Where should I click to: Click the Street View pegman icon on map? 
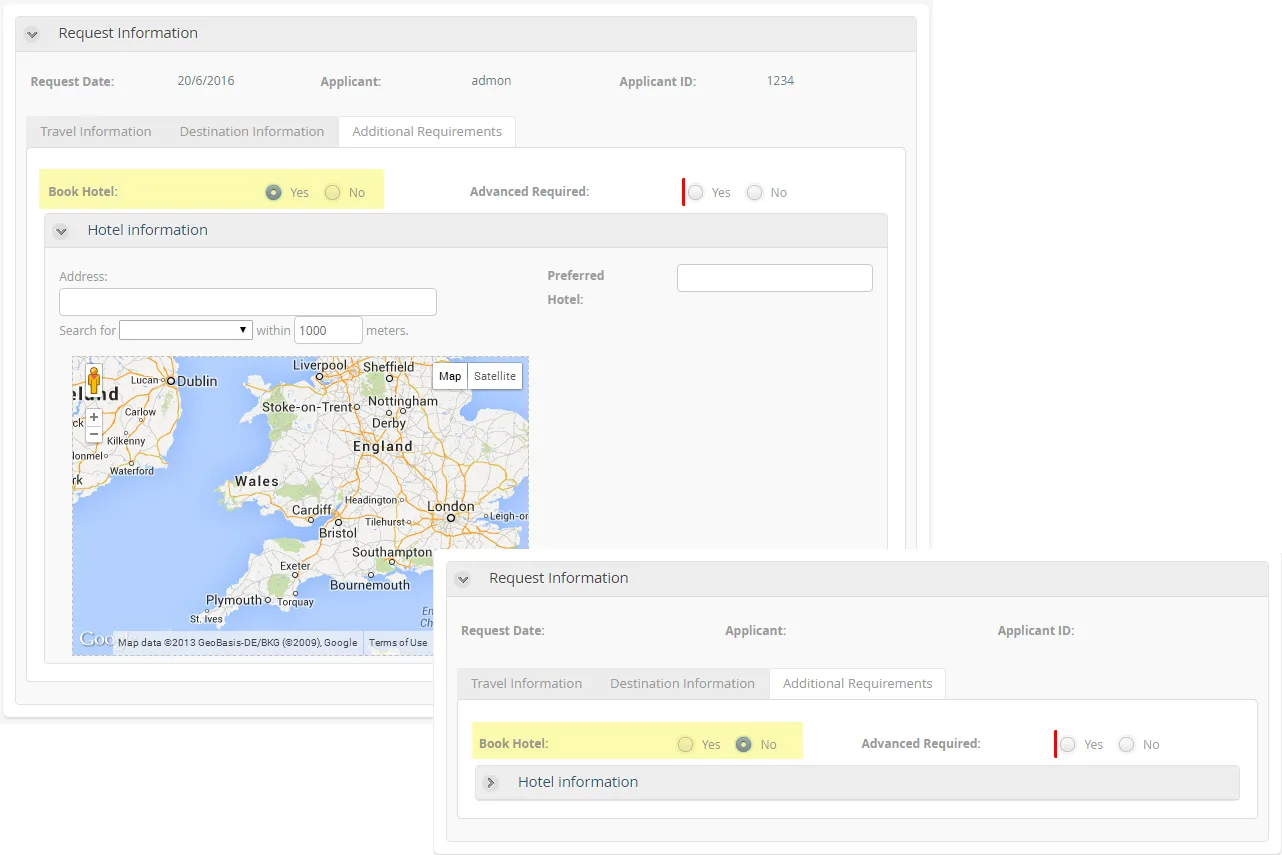tap(94, 381)
